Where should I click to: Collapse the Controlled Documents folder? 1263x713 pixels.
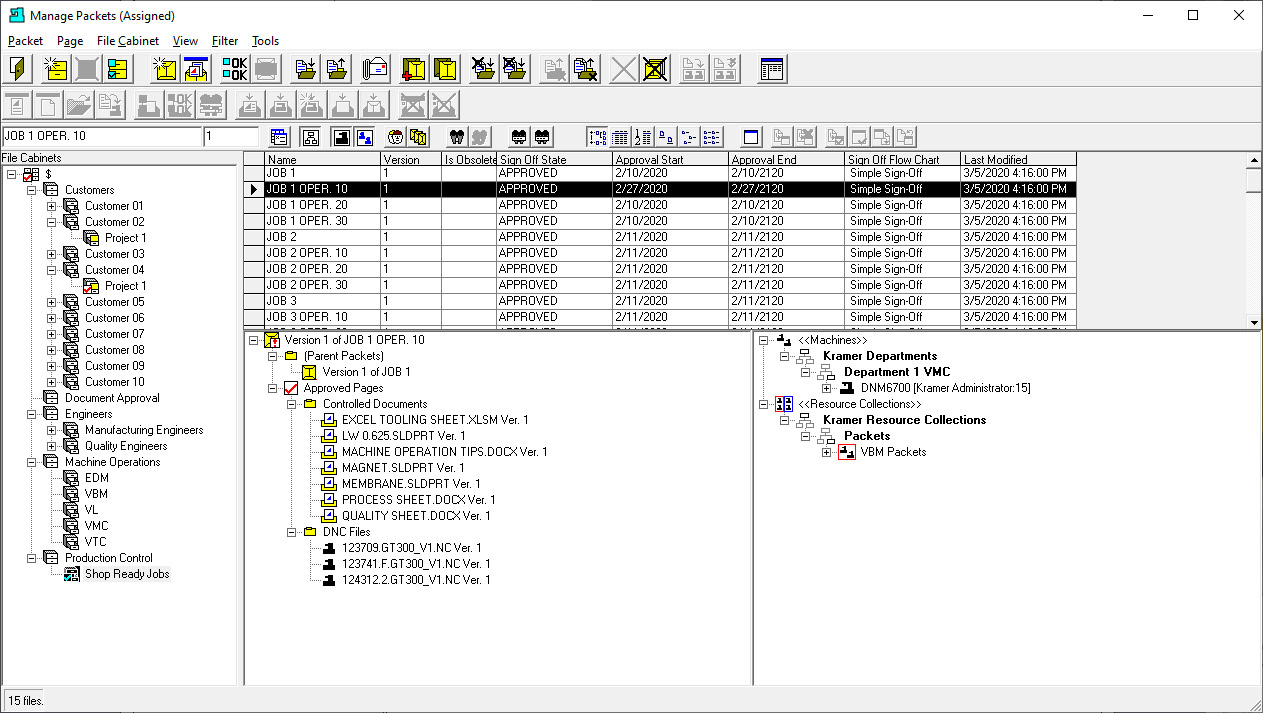click(291, 404)
